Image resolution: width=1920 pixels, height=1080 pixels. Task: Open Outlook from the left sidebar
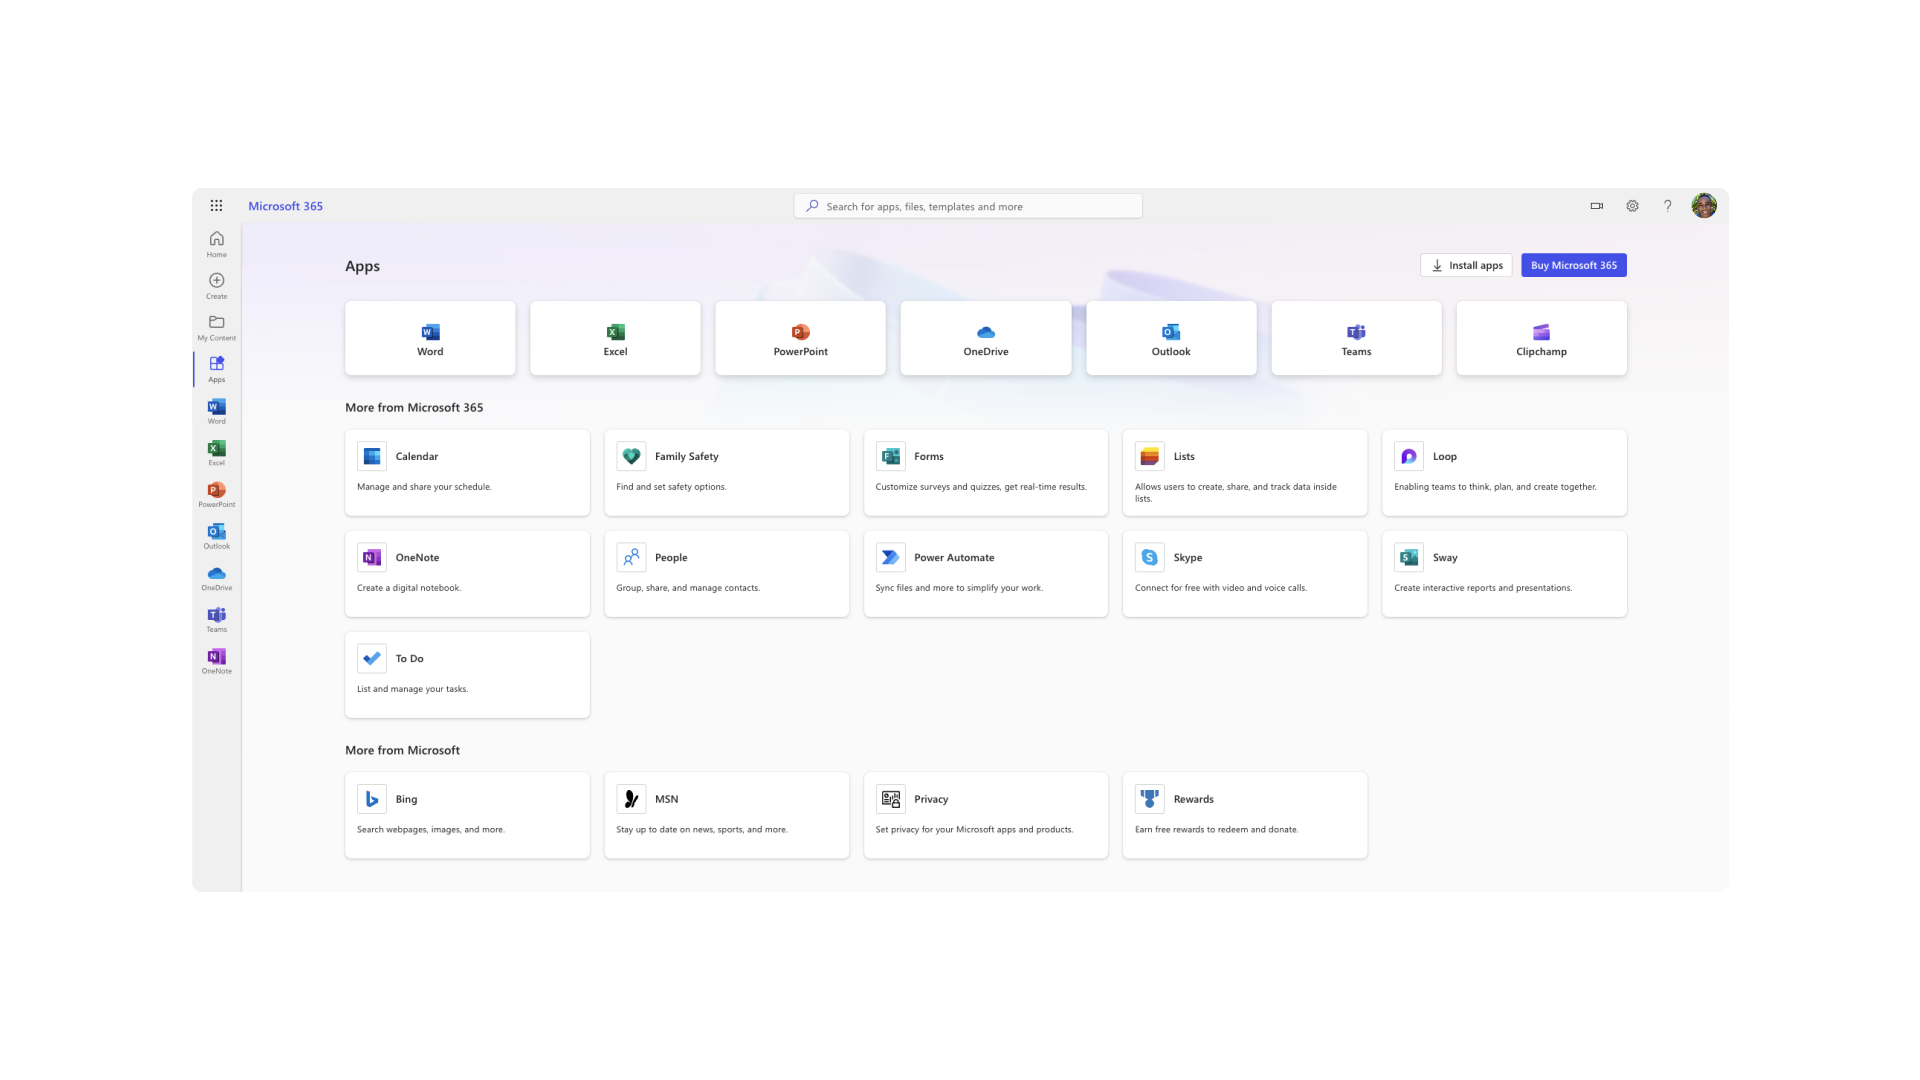[216, 536]
